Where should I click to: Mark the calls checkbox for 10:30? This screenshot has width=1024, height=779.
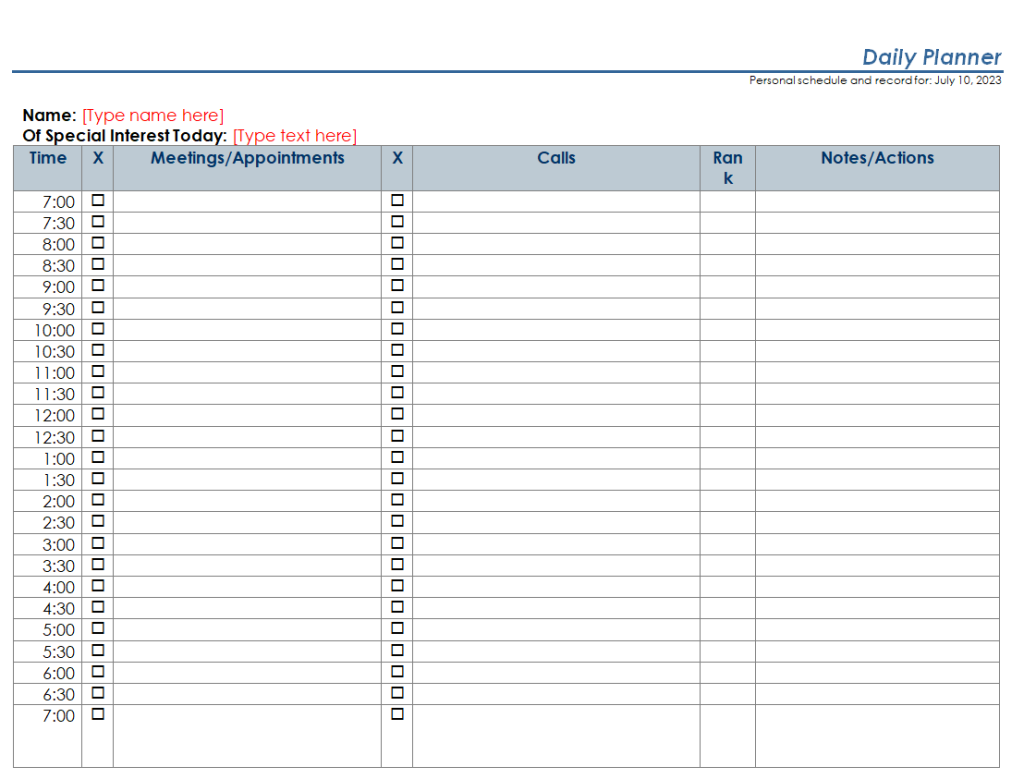coord(397,350)
